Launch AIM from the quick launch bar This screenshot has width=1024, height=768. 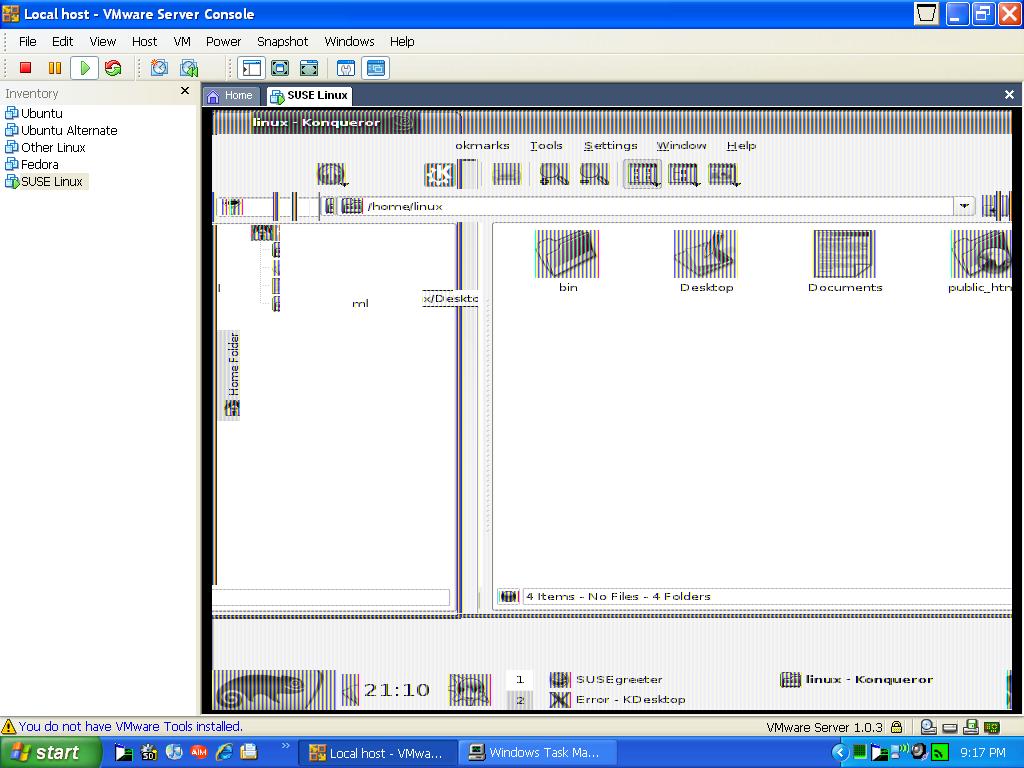coord(199,752)
